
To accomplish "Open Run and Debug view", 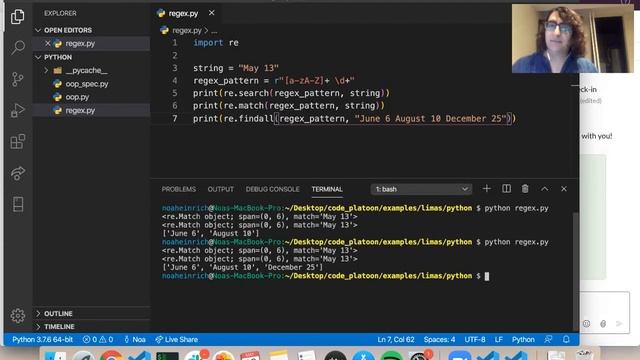I will click(x=18, y=110).
